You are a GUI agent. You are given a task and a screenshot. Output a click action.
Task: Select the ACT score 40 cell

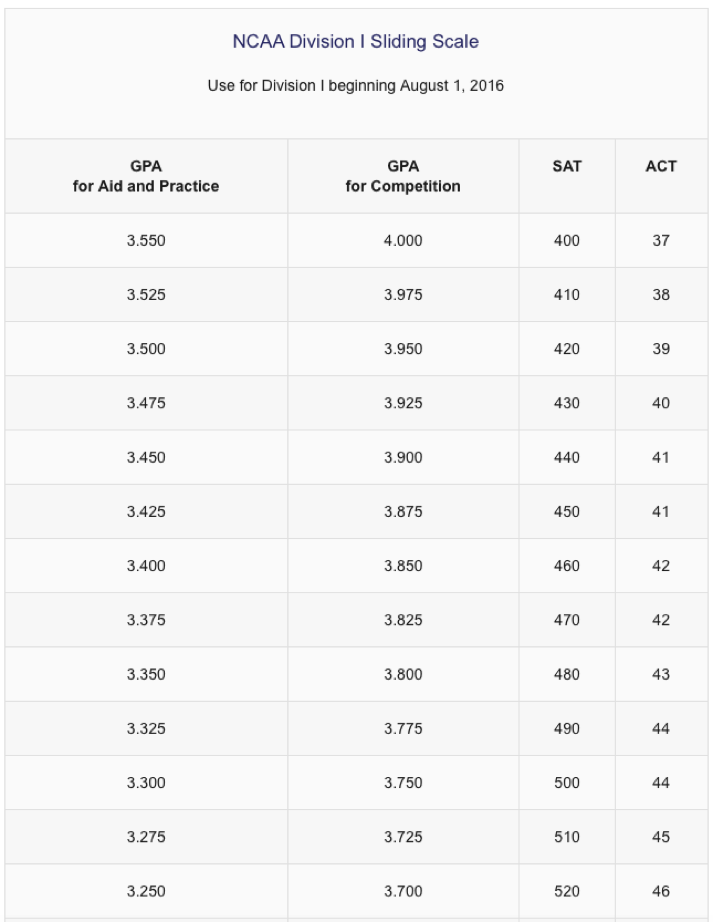(x=661, y=403)
